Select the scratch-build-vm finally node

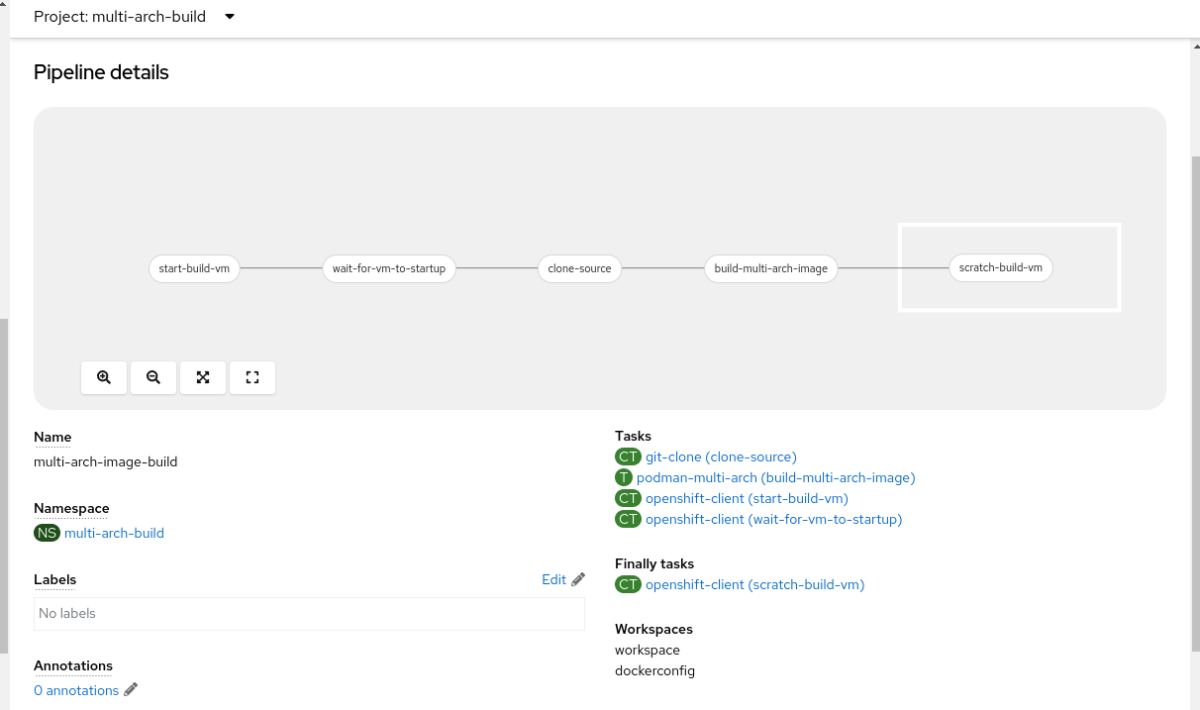click(x=1001, y=267)
